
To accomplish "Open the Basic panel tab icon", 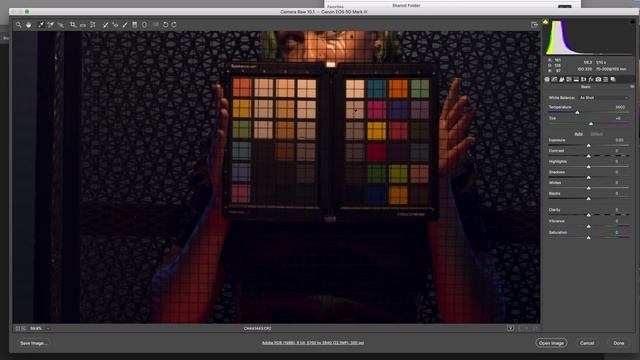I will [x=547, y=79].
